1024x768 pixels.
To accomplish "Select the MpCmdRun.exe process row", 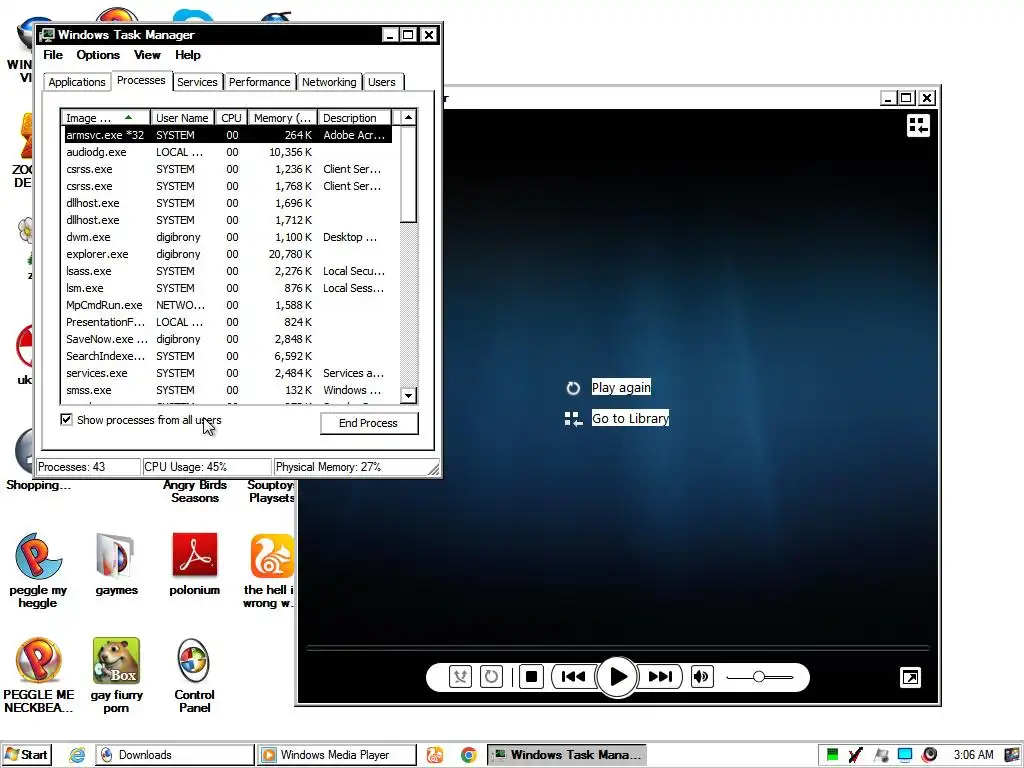I will 228,305.
